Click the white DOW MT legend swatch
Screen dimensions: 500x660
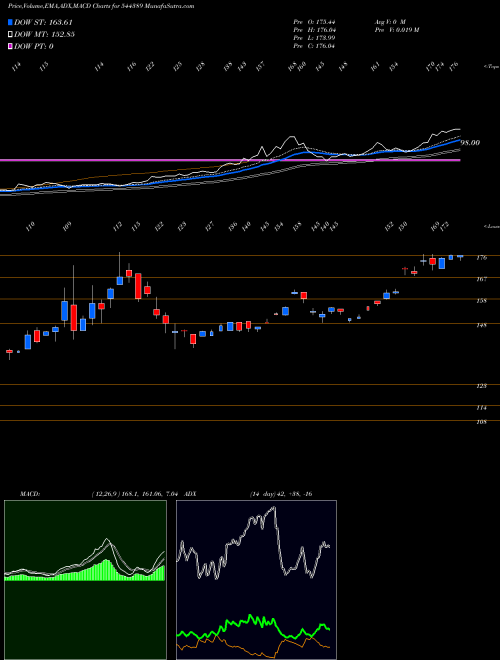[x=11, y=34]
